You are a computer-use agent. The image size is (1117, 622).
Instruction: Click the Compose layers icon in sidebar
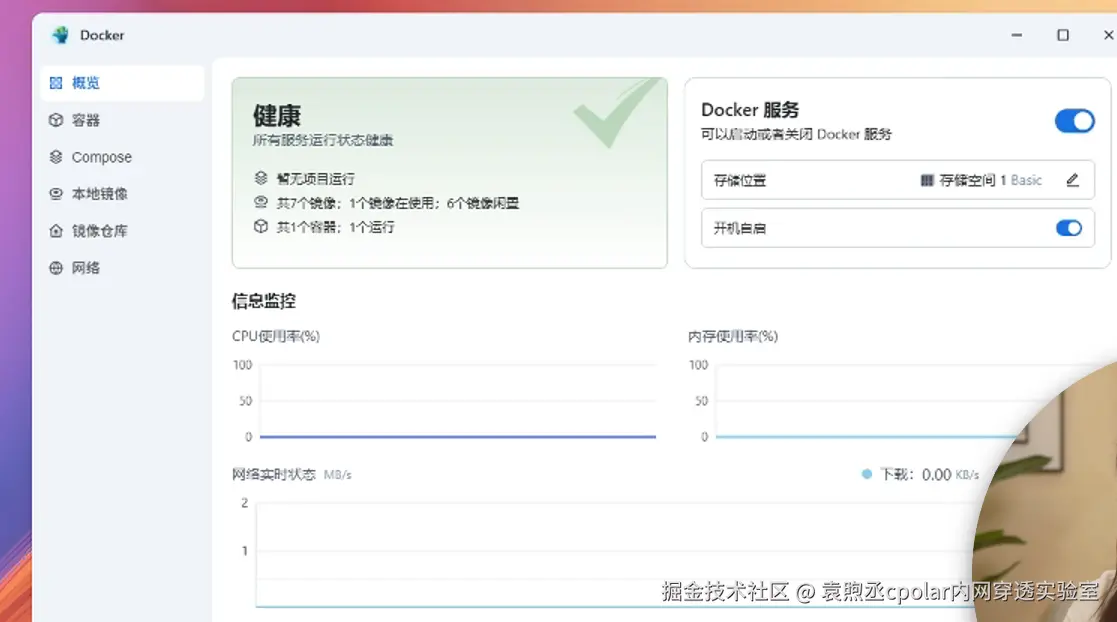[x=56, y=157]
